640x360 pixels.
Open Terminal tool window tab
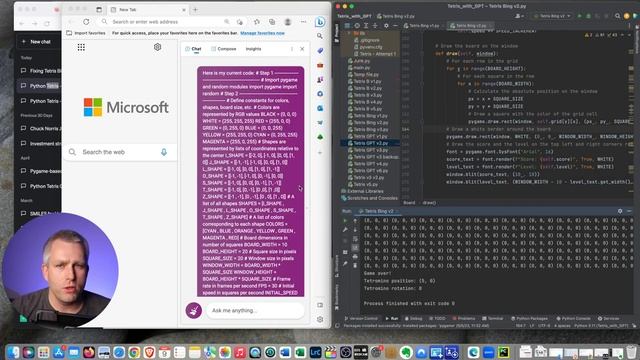(x=493, y=318)
